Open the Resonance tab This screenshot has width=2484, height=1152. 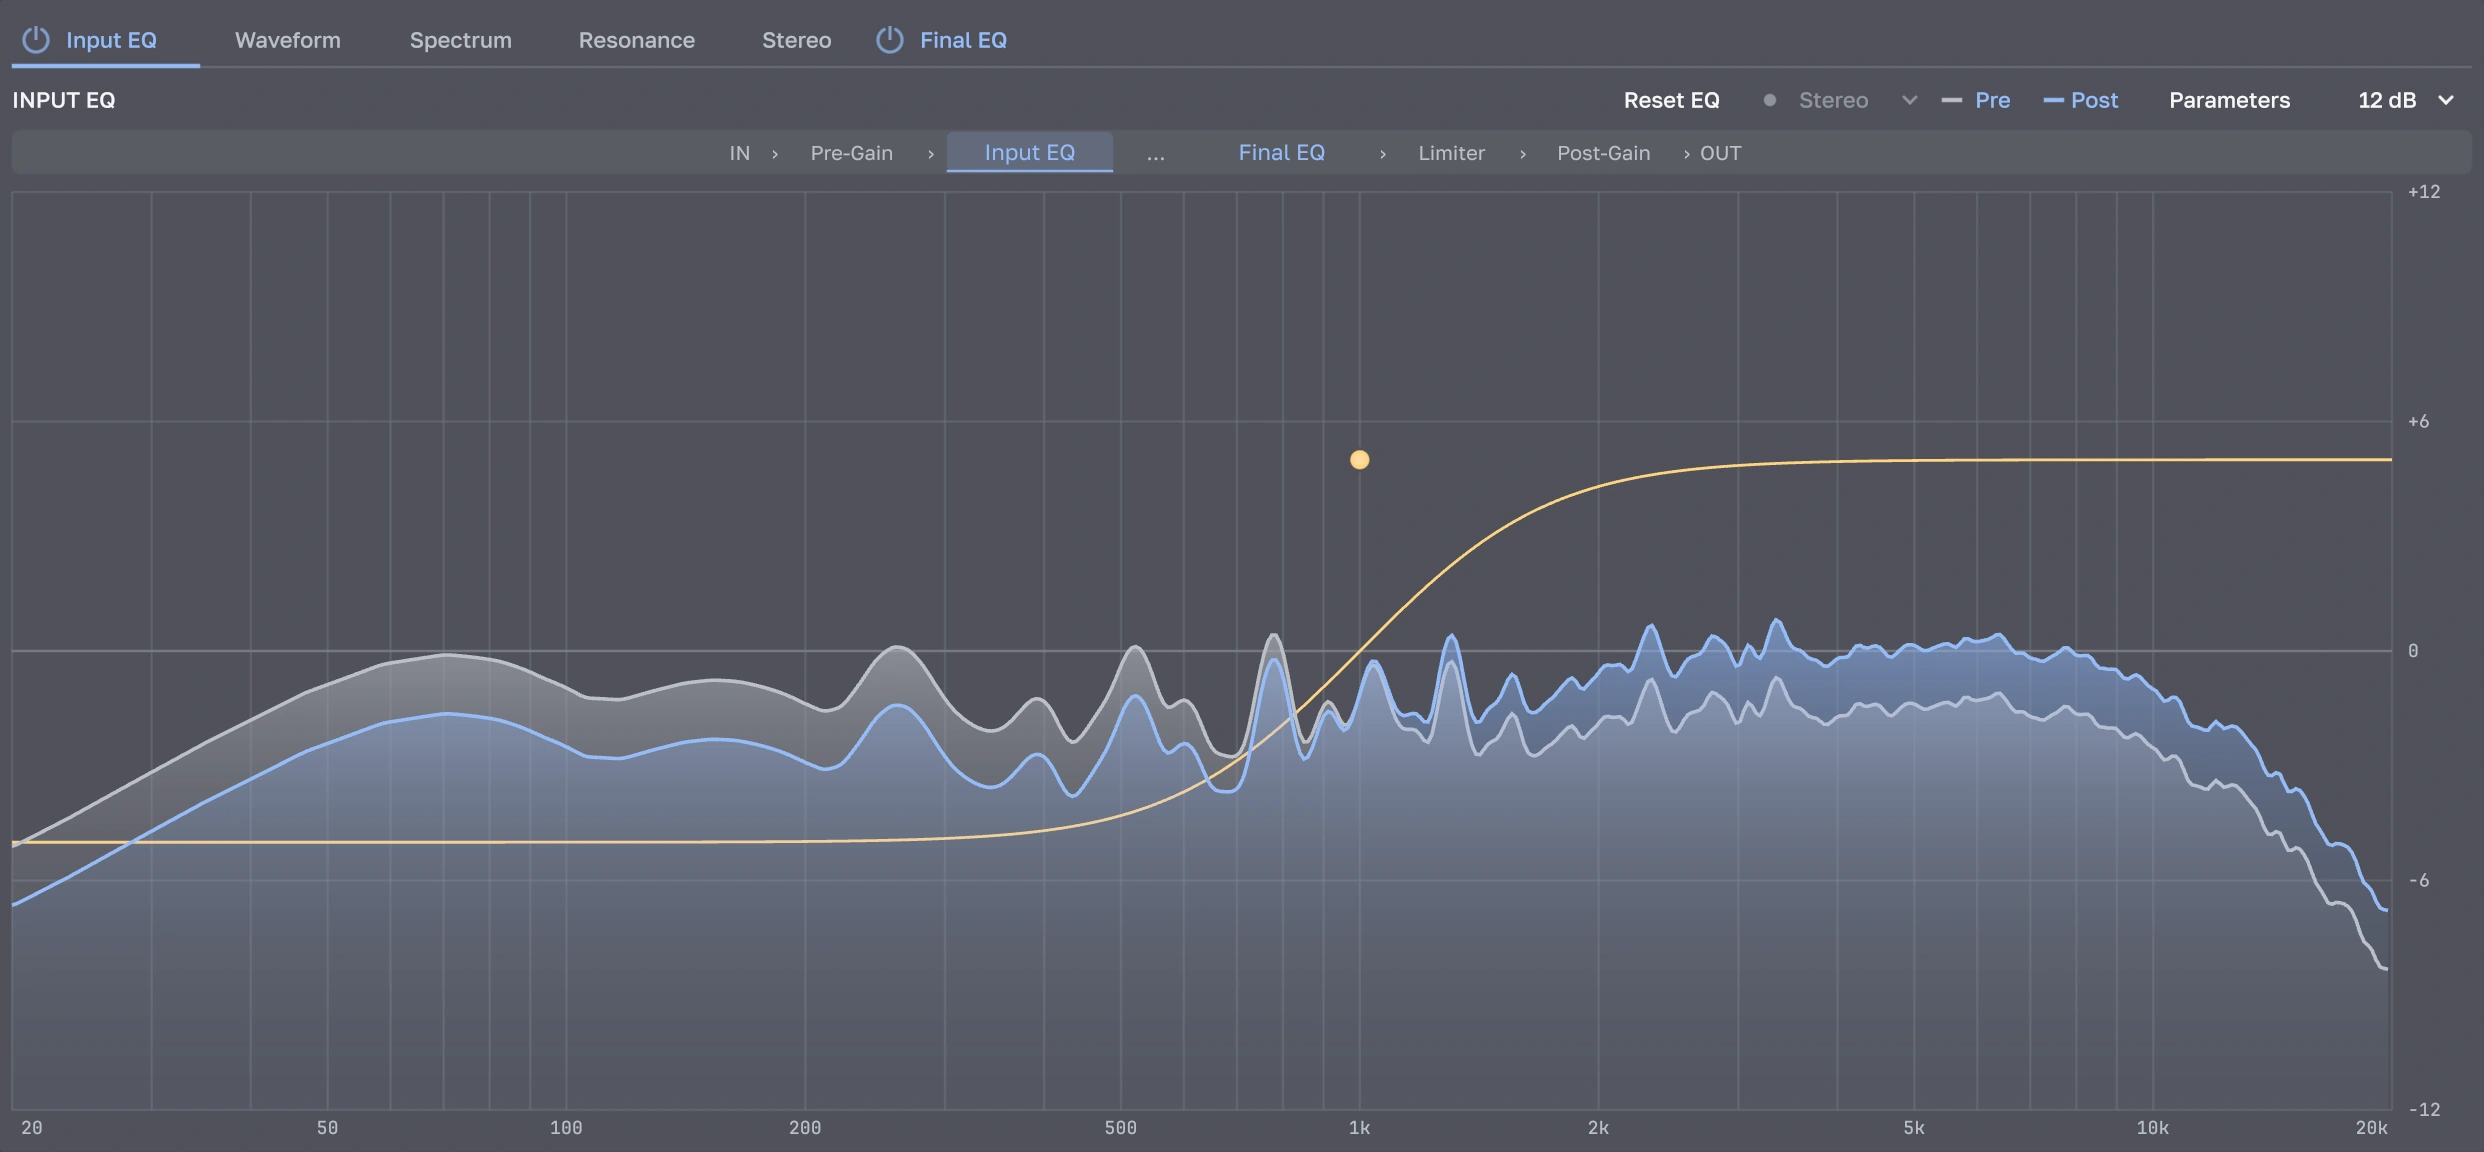point(637,40)
